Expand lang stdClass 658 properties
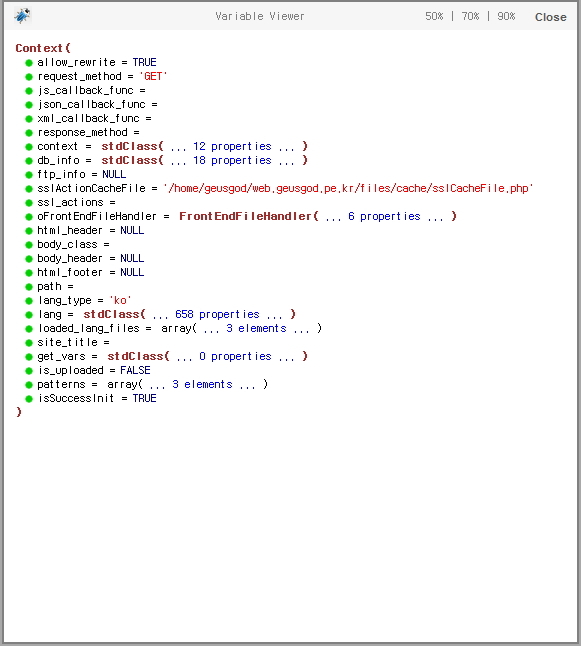The height and width of the screenshot is (646, 581). pyautogui.click(x=190, y=315)
